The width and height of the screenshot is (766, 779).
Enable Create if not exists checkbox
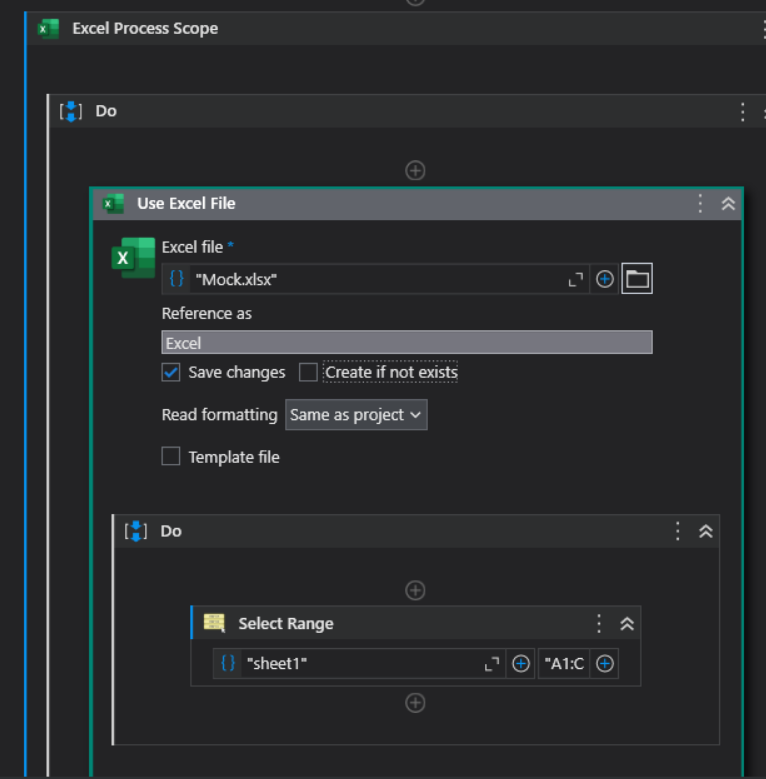coord(308,372)
